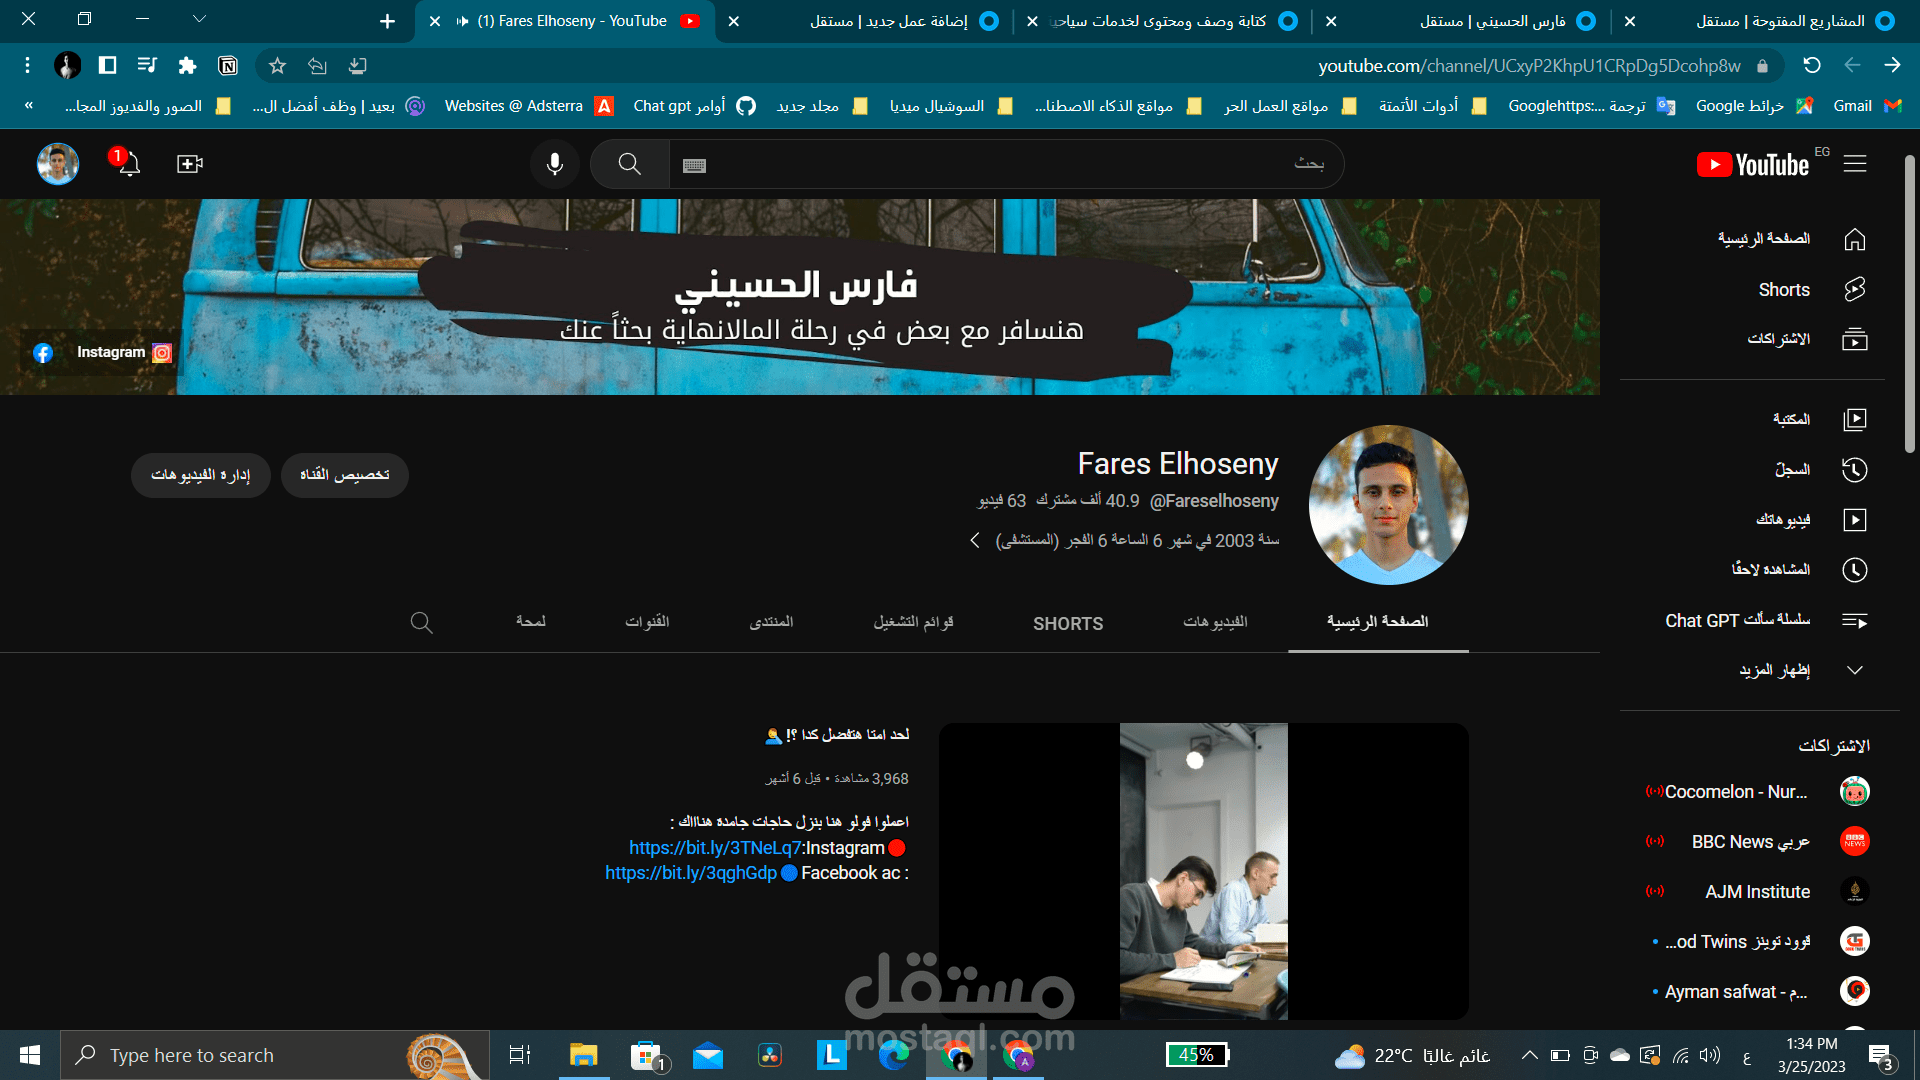1920x1080 pixels.
Task: Switch to About tab (لمحة)
Action: point(531,622)
